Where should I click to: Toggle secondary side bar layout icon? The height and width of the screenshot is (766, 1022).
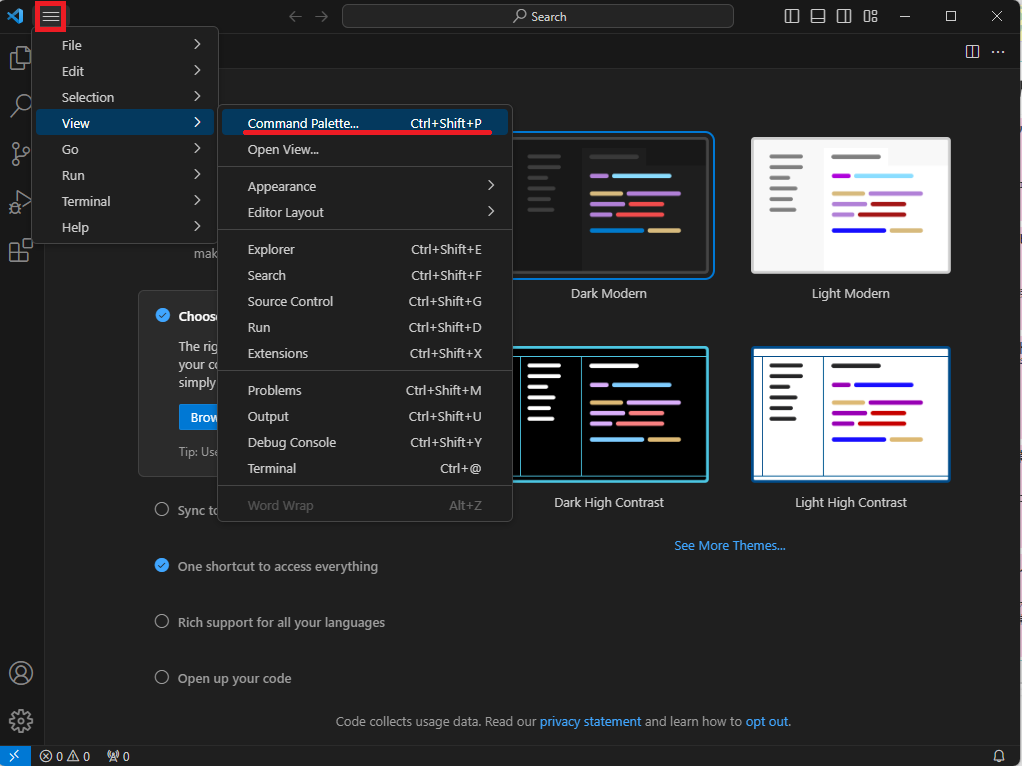coord(844,16)
